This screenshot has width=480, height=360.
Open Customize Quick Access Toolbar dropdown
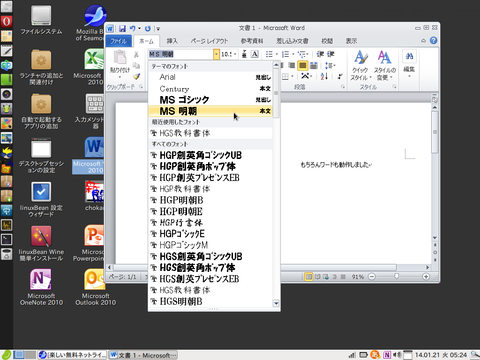[158, 29]
